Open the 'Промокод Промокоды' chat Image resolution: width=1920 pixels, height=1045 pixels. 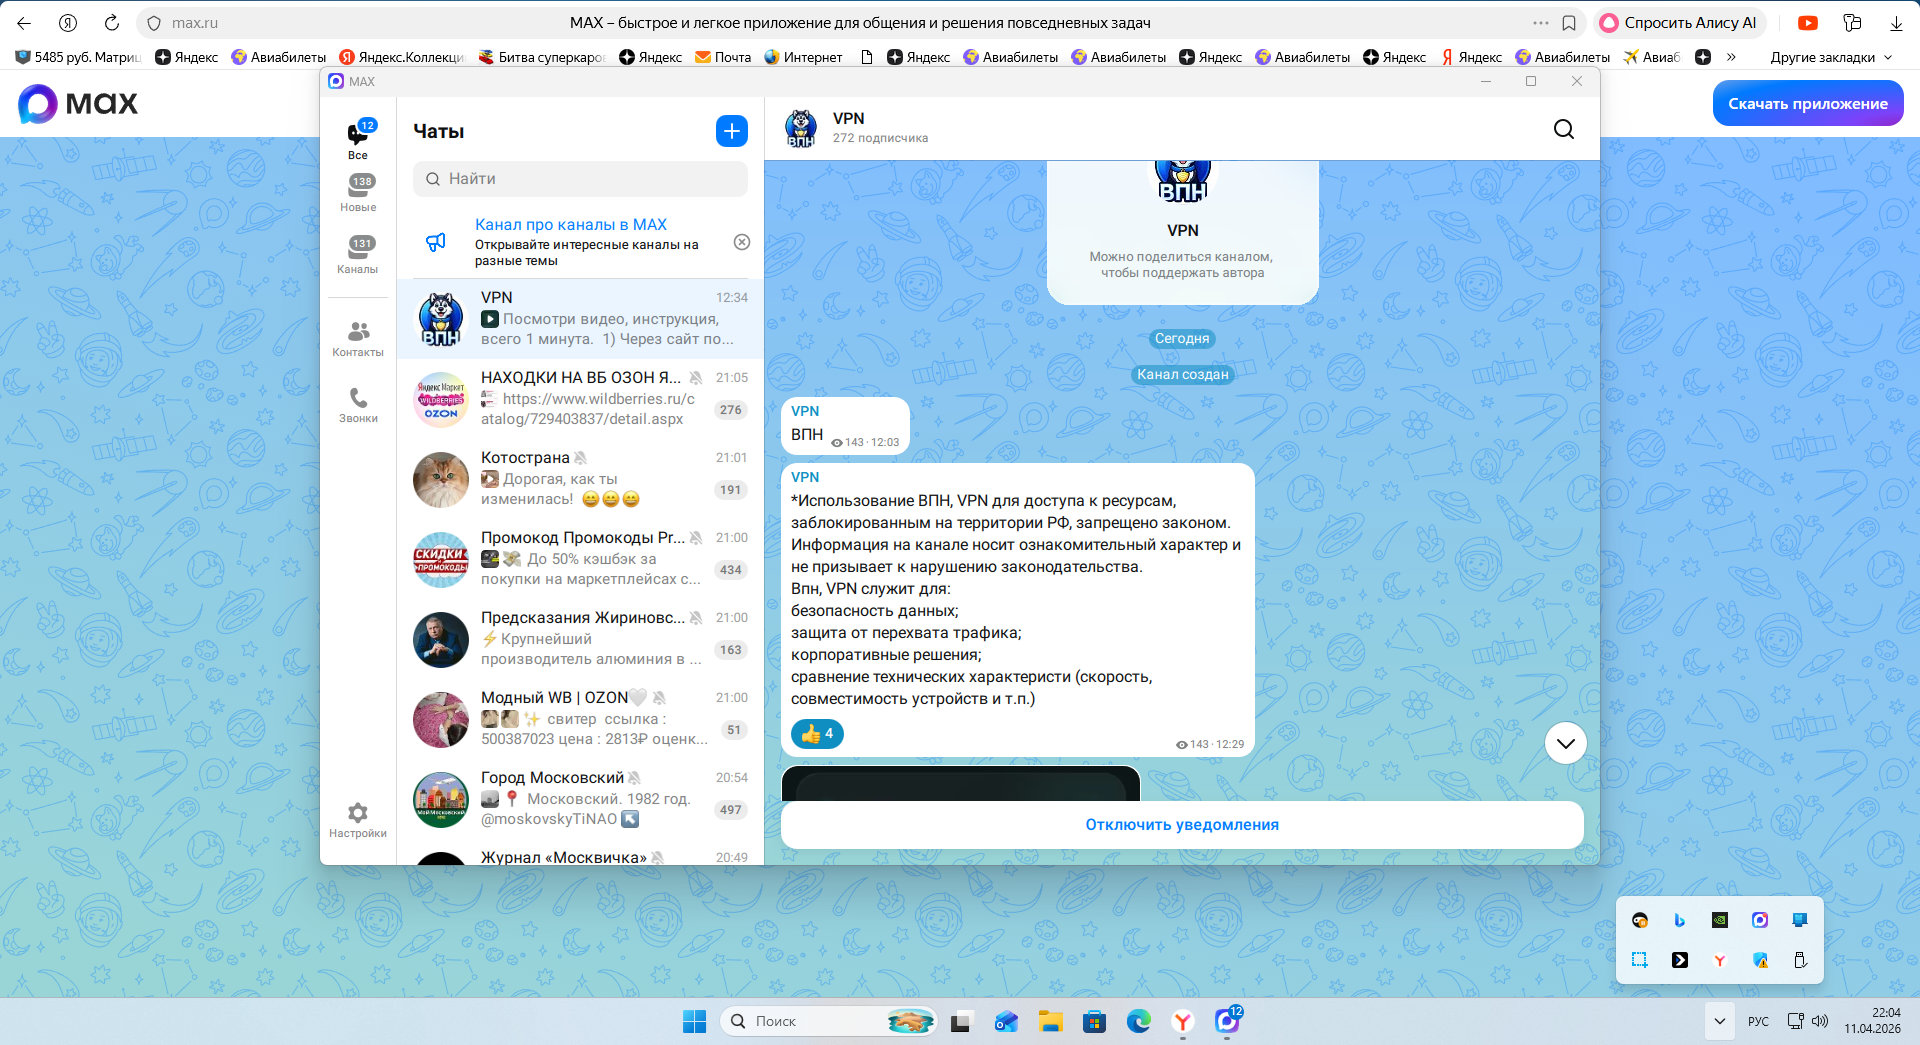(x=580, y=559)
